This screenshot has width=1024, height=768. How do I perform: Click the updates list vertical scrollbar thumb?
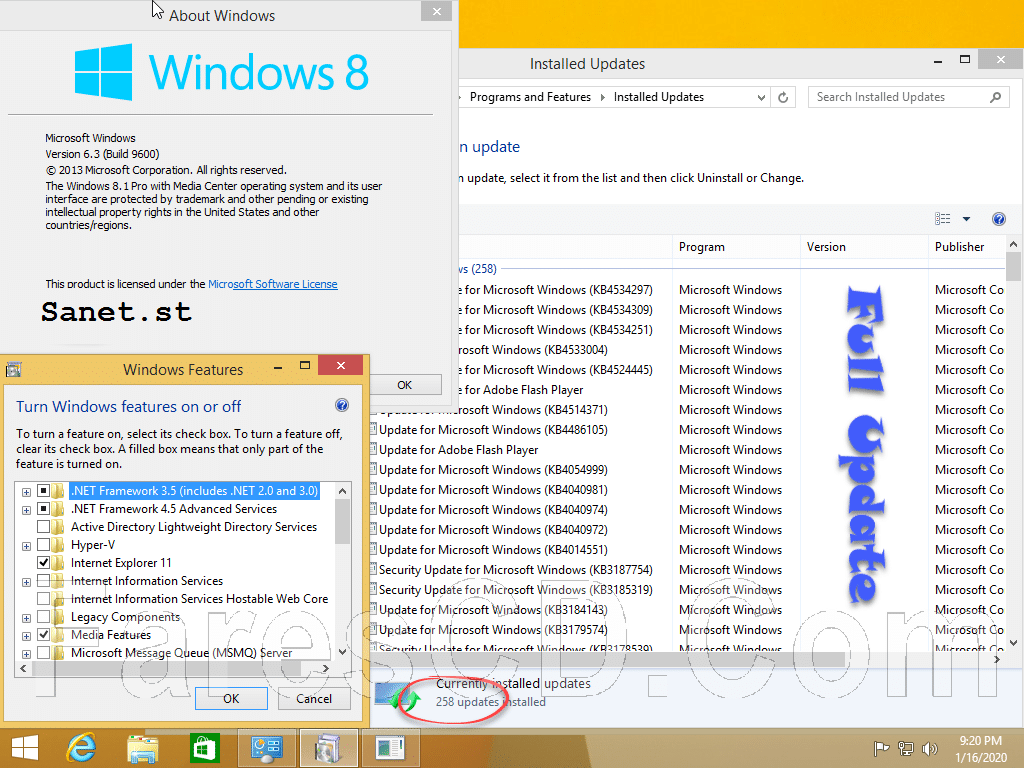pos(1013,266)
